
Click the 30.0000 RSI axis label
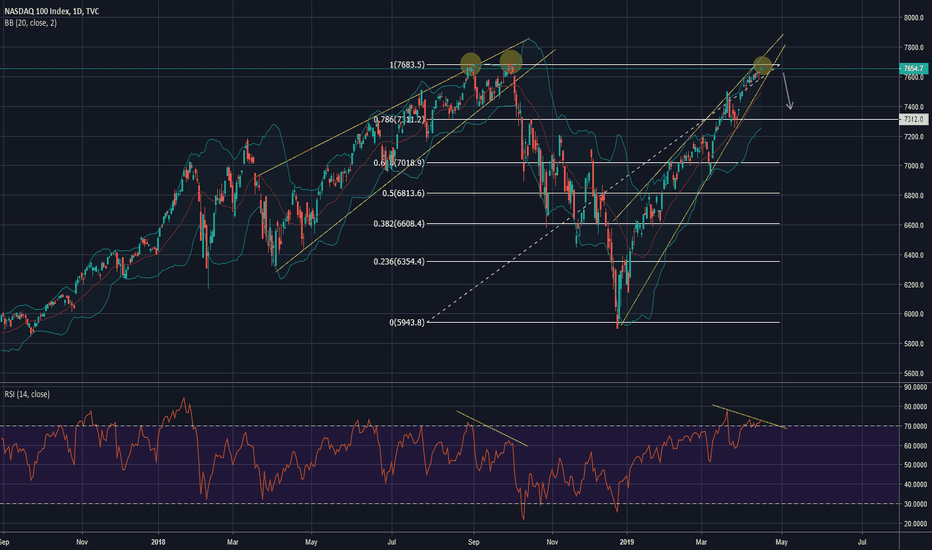point(915,504)
